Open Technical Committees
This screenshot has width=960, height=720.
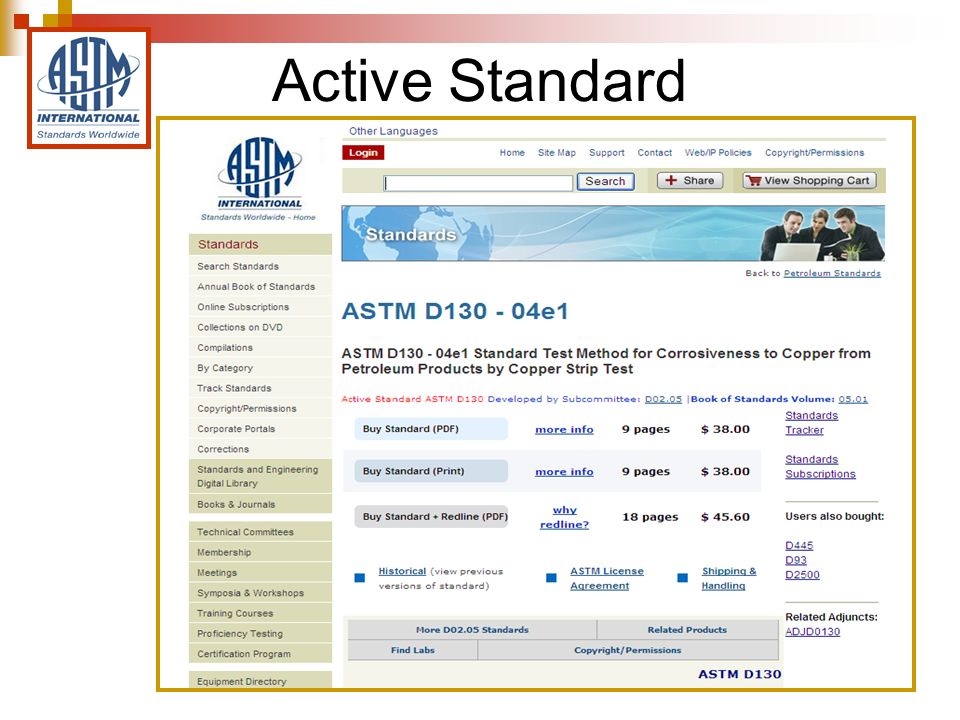[260, 532]
